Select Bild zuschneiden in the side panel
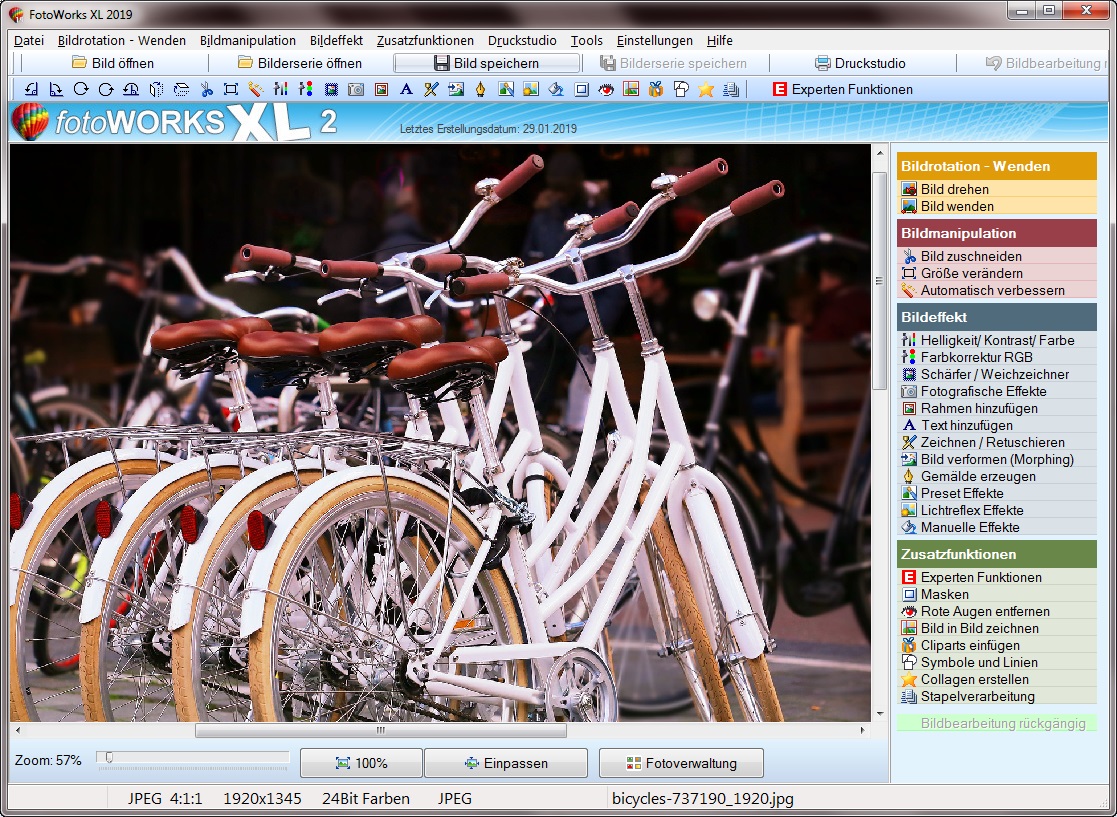 click(997, 256)
